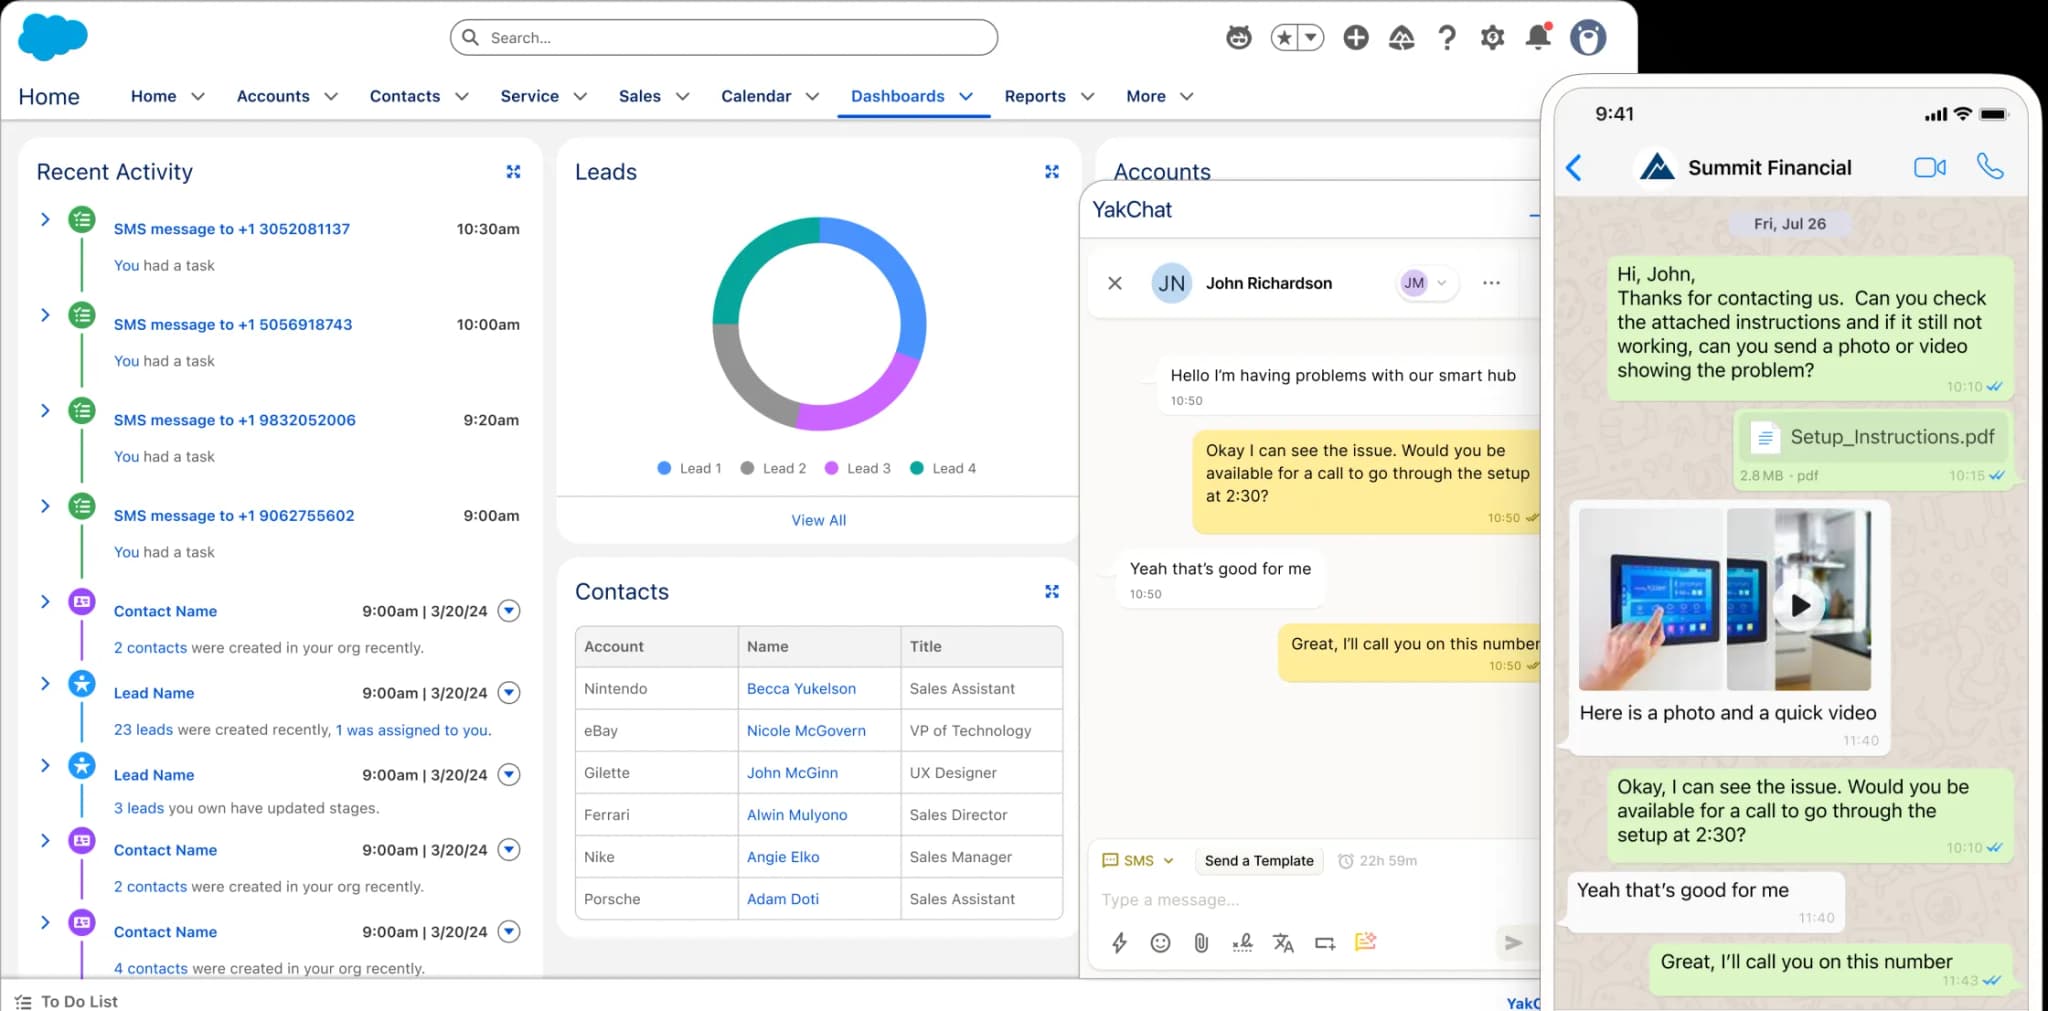The image size is (2048, 1011).
Task: Open YakChat conversation more options dots
Action: (x=1491, y=283)
